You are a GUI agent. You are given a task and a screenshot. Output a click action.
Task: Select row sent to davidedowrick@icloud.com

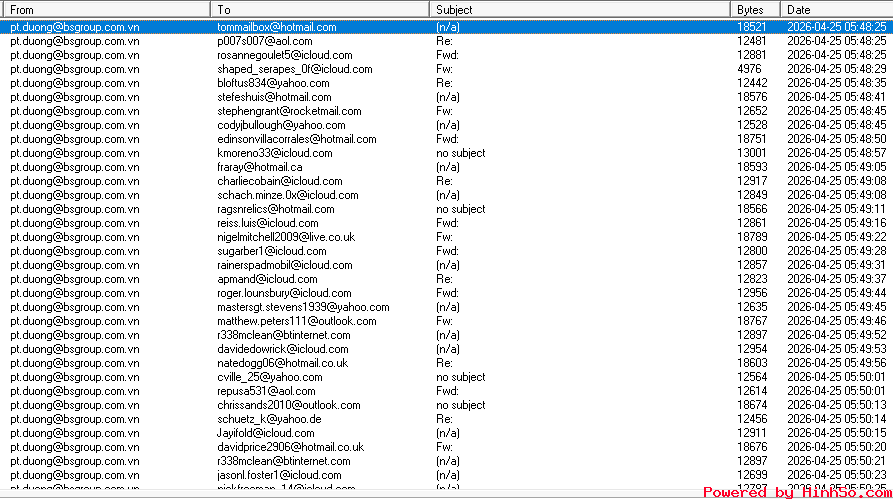446,349
